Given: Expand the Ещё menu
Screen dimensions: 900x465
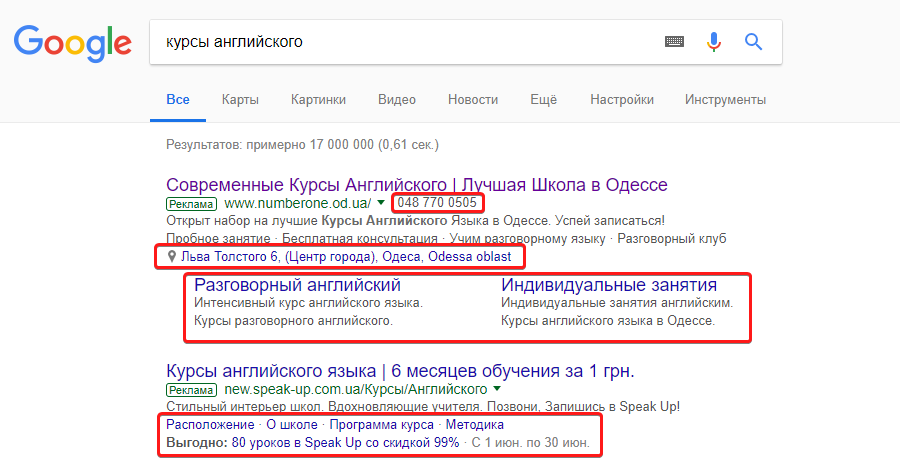Looking at the screenshot, I should 544,99.
